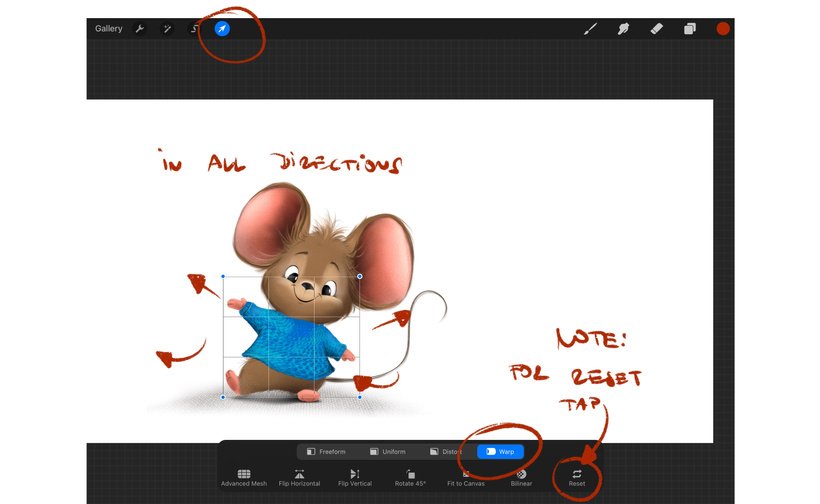Select the Paint brush tool
The height and width of the screenshot is (504, 820).
click(x=590, y=29)
